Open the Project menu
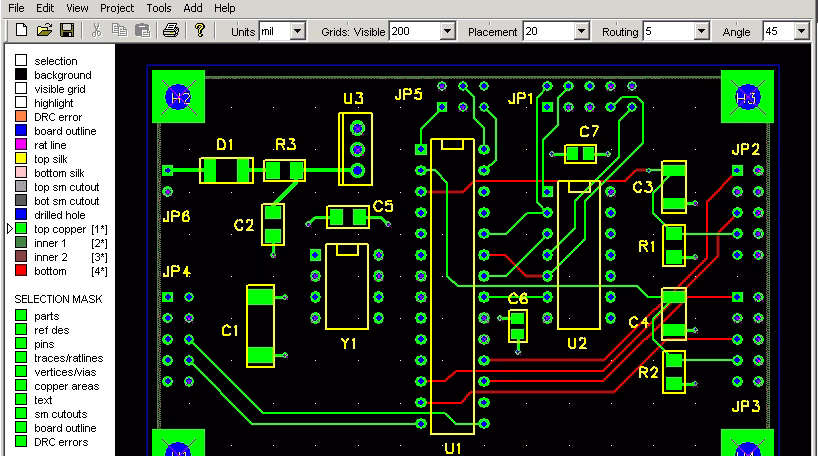Viewport: 818px width, 456px height. point(117,8)
